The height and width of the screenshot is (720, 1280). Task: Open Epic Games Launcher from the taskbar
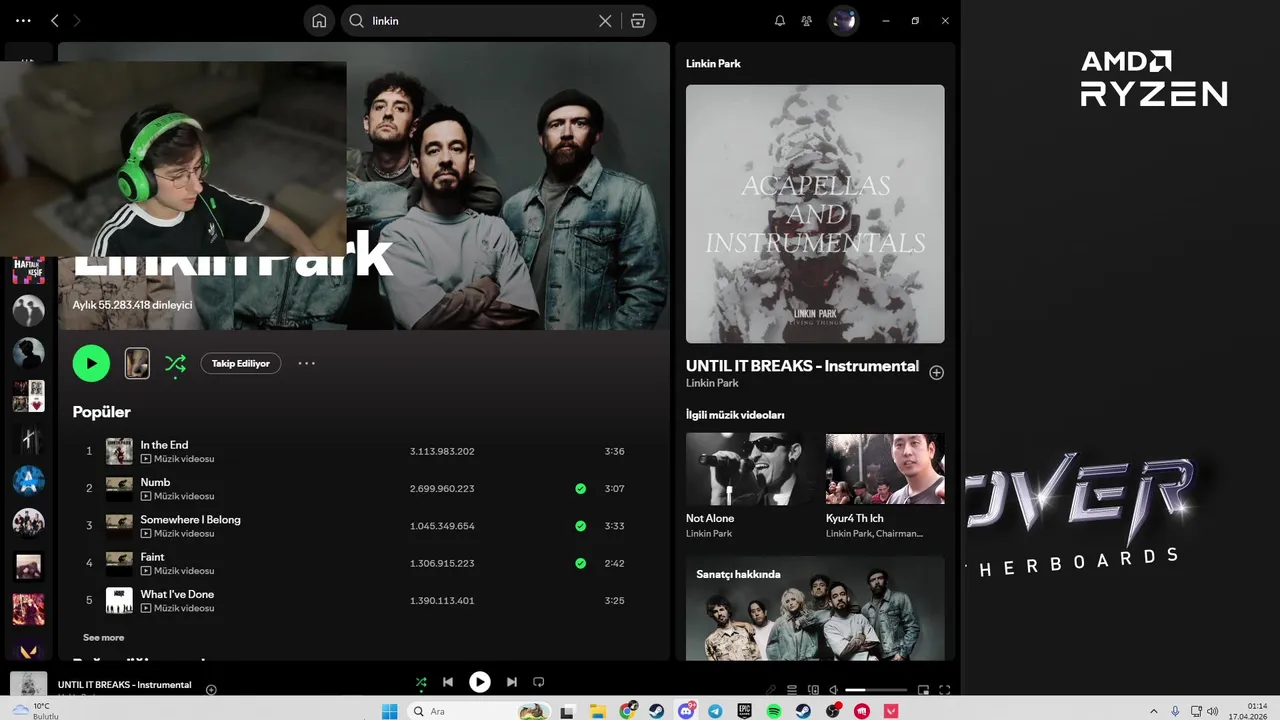[x=744, y=711]
